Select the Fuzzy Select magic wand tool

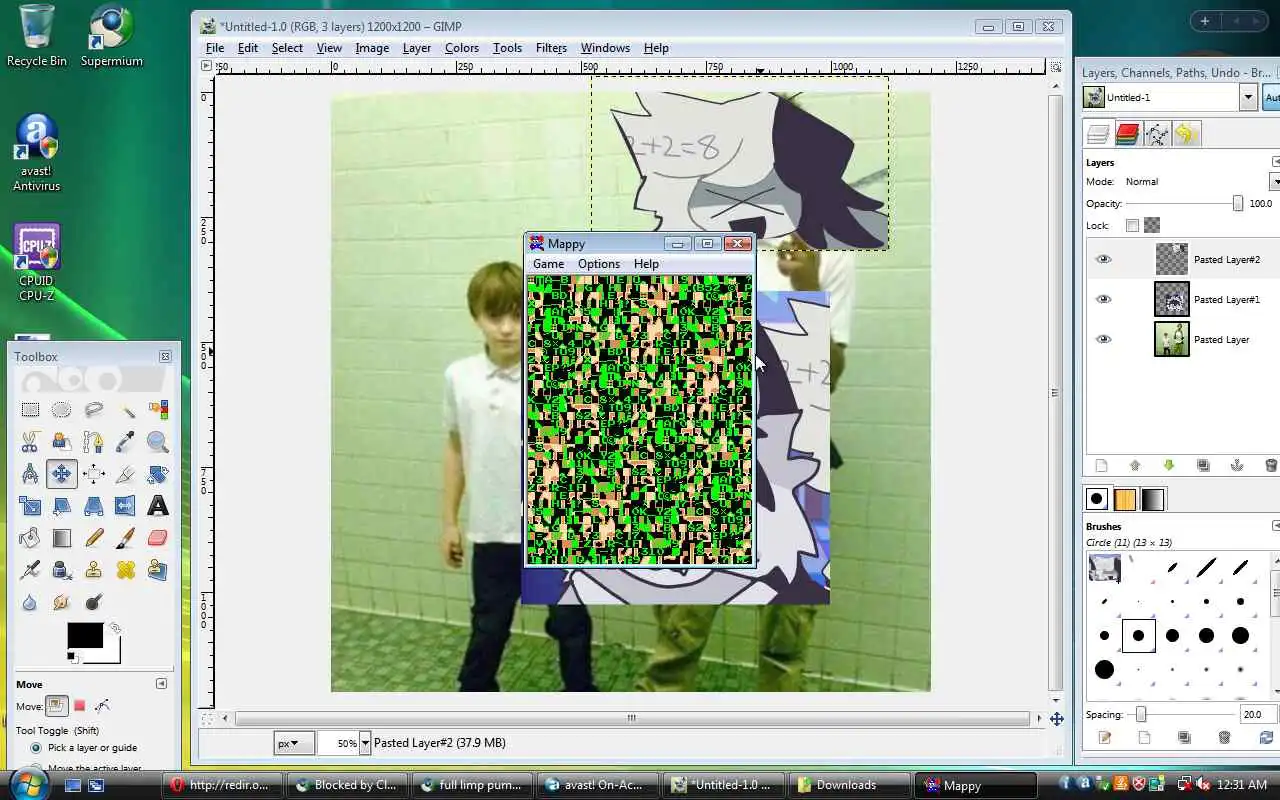click(x=126, y=410)
